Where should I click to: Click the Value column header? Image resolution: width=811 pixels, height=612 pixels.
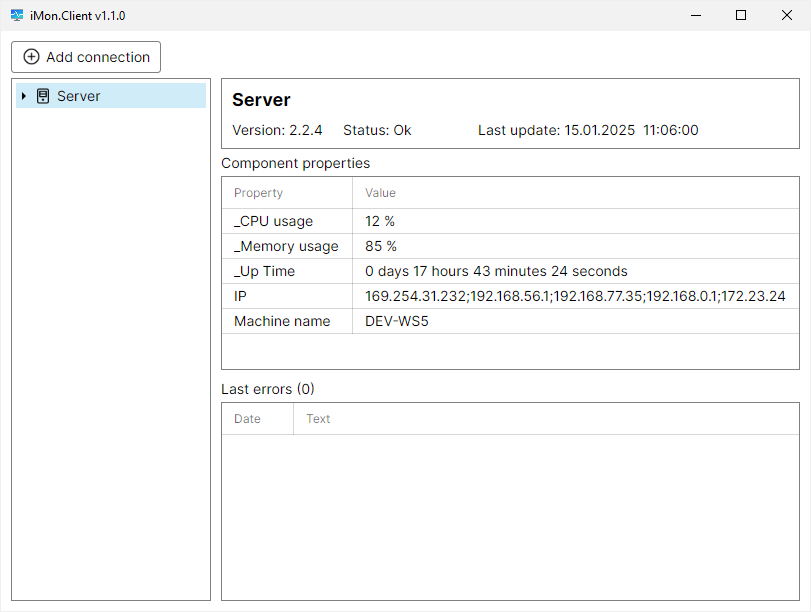coord(380,193)
